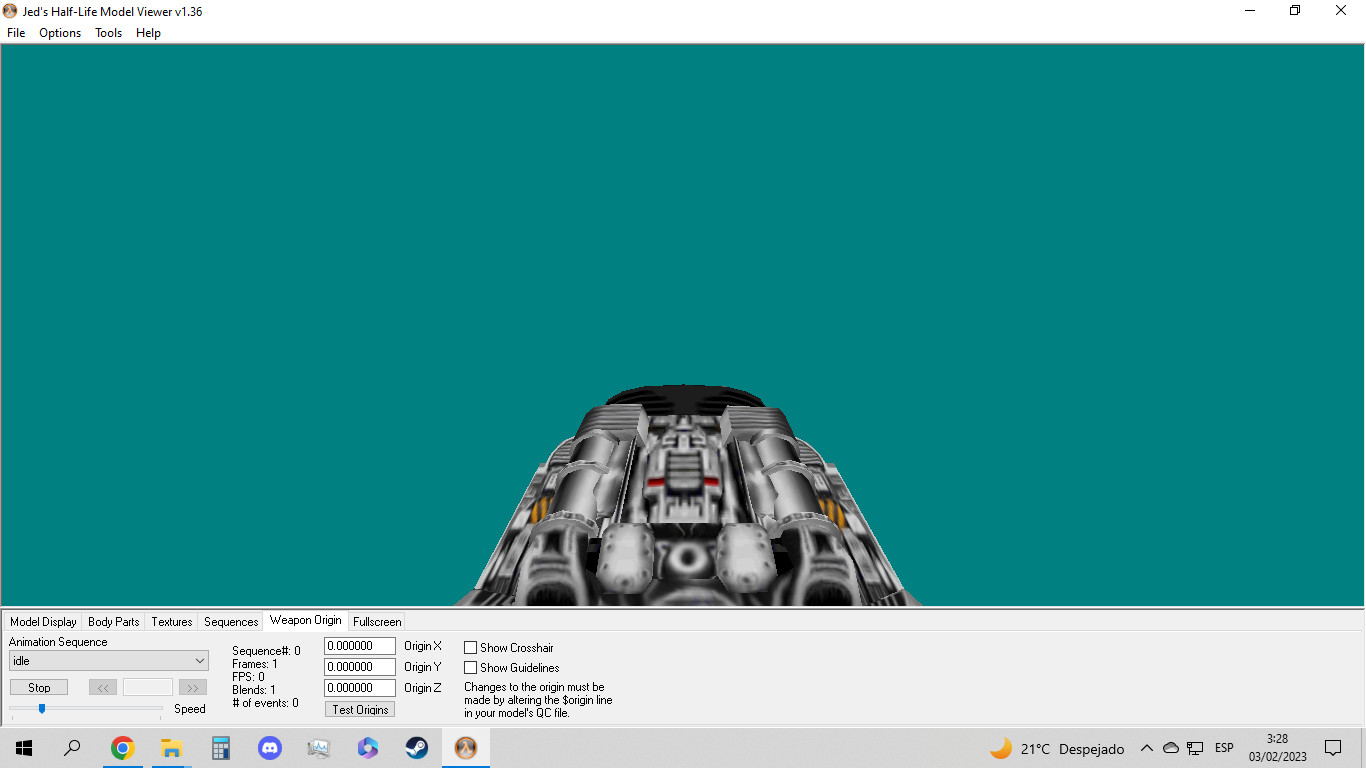Image resolution: width=1366 pixels, height=768 pixels.
Task: Click the ESP language indicator
Action: coord(1224,748)
